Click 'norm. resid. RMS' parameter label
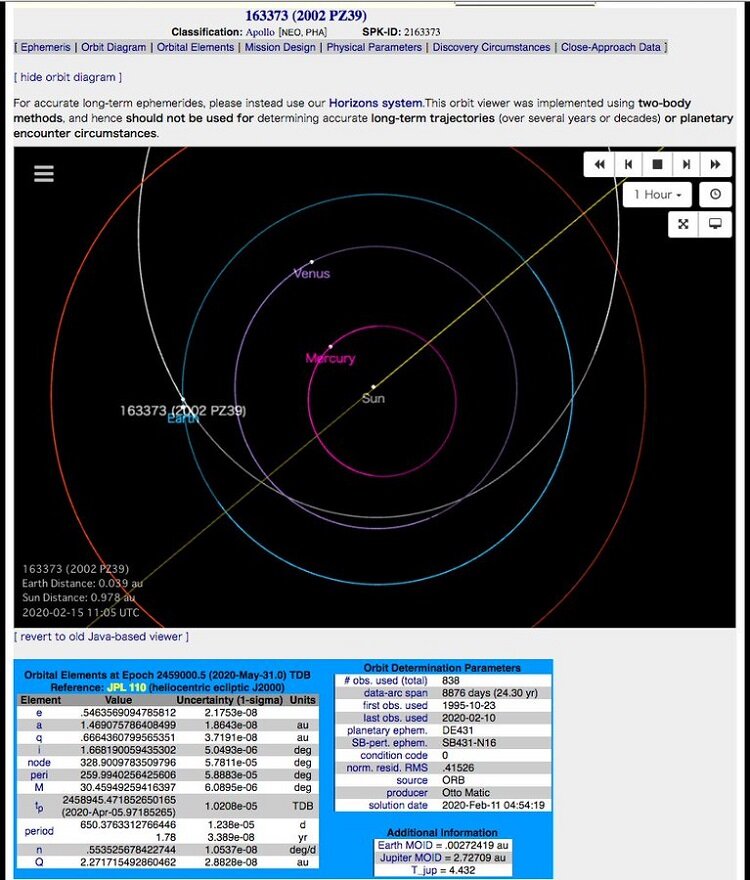This screenshot has width=750, height=880. point(387,767)
